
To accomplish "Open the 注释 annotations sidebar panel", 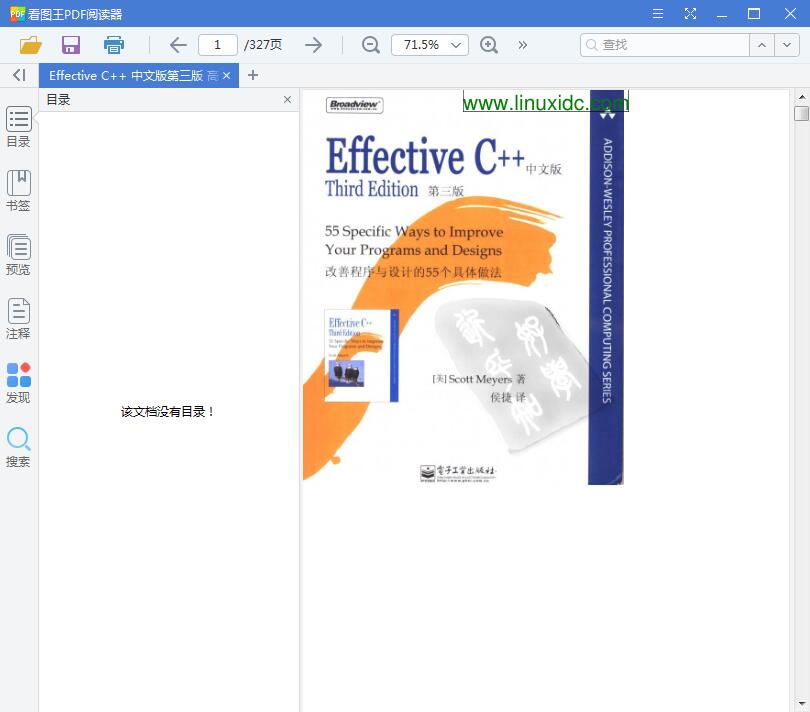I will tap(19, 319).
